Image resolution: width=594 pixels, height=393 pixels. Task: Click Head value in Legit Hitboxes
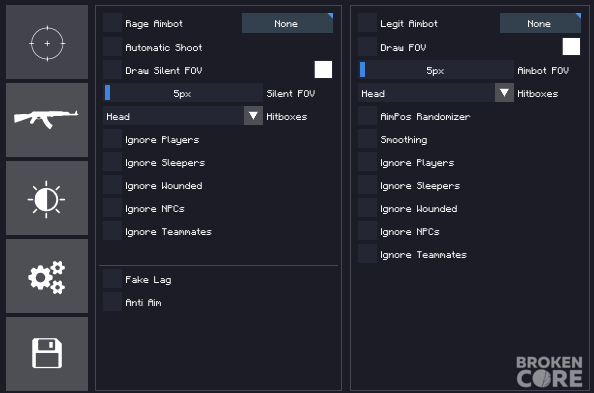pyautogui.click(x=373, y=93)
